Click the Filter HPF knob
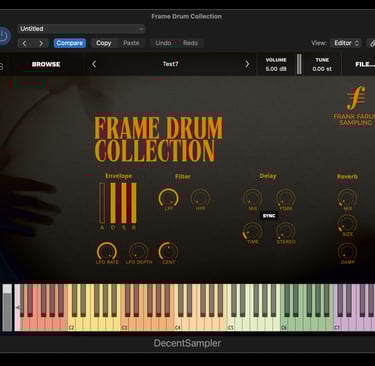375x366 pixels. tap(200, 198)
